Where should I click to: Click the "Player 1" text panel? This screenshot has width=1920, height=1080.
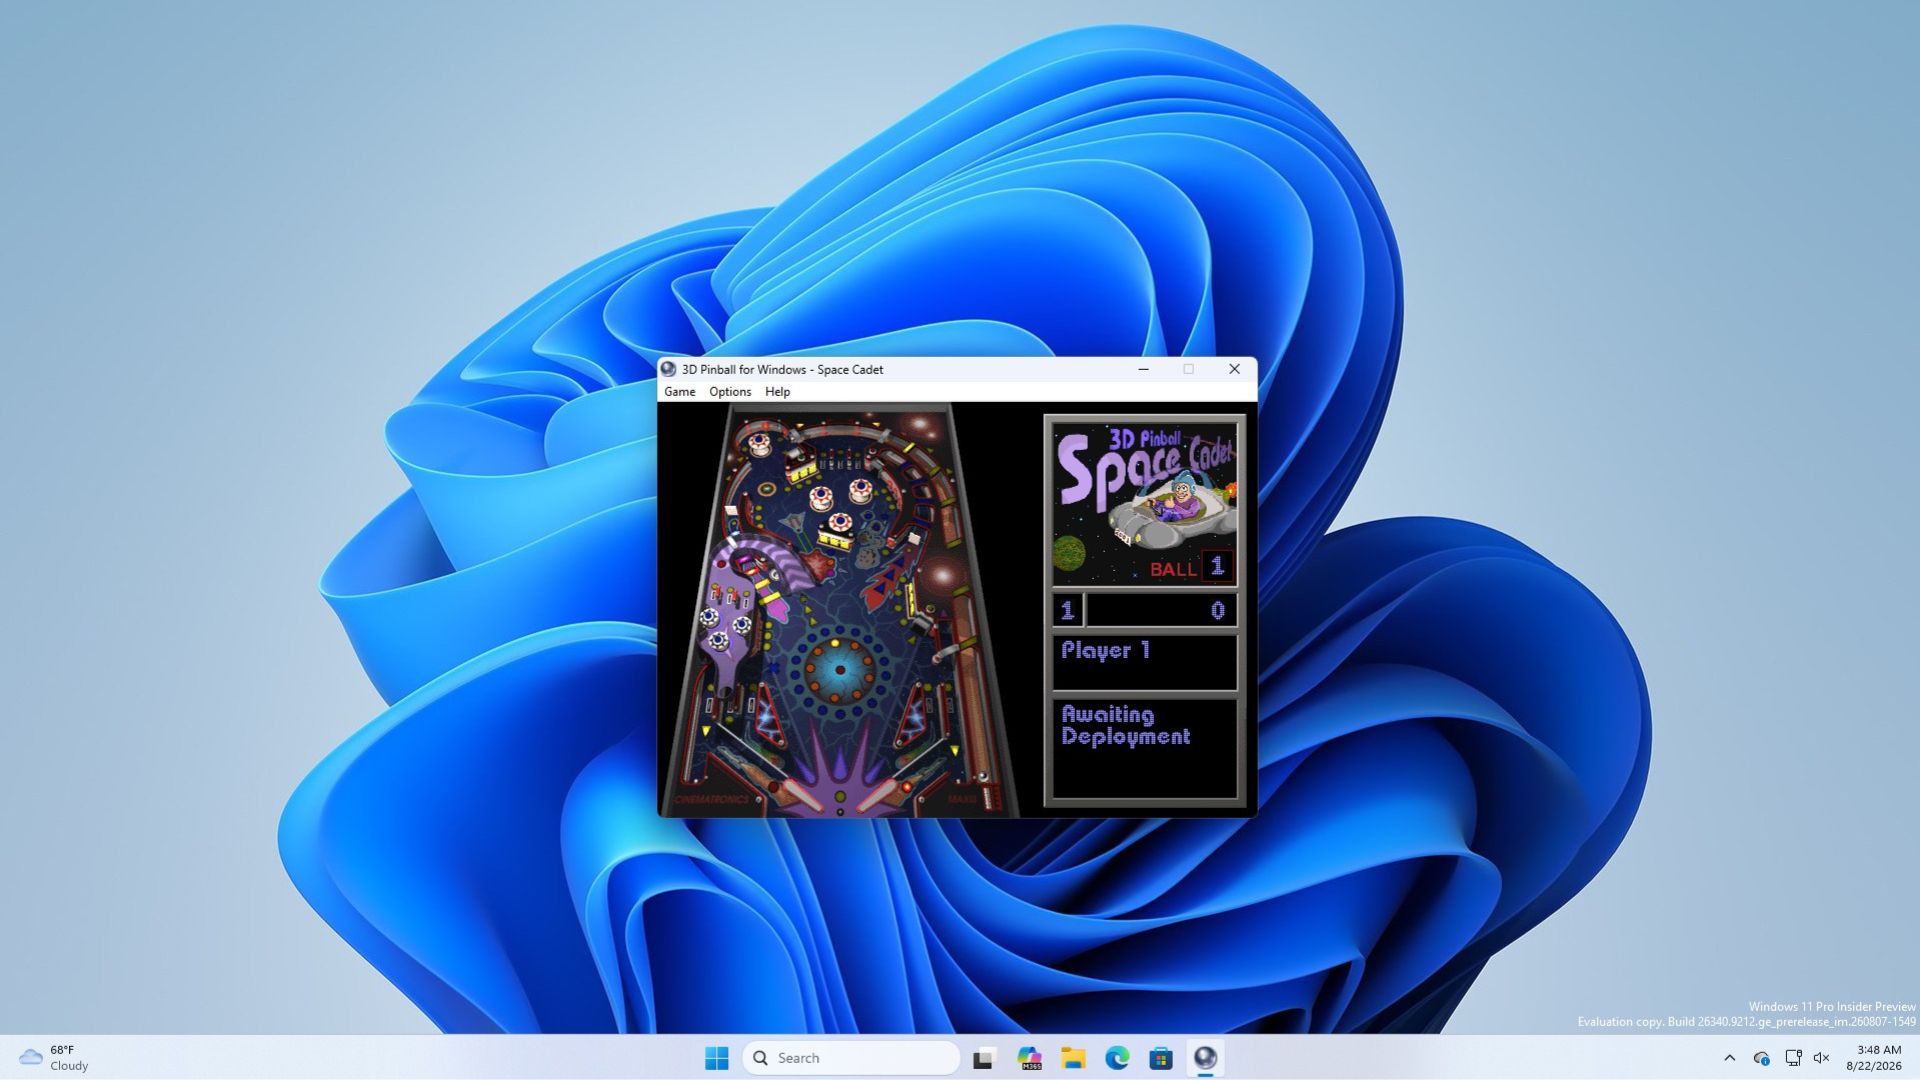point(1144,662)
